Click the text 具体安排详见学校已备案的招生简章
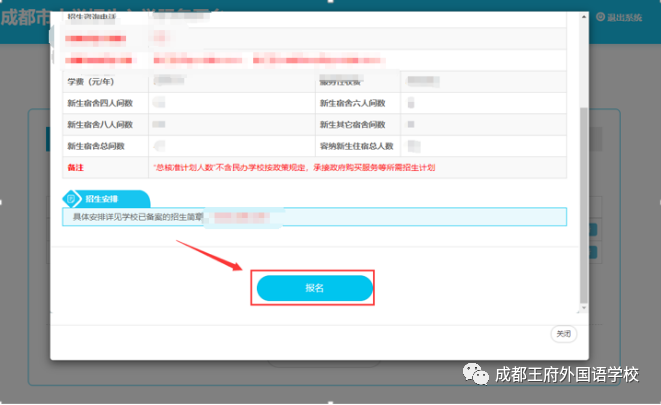This screenshot has height=405, width=661. tap(138, 217)
